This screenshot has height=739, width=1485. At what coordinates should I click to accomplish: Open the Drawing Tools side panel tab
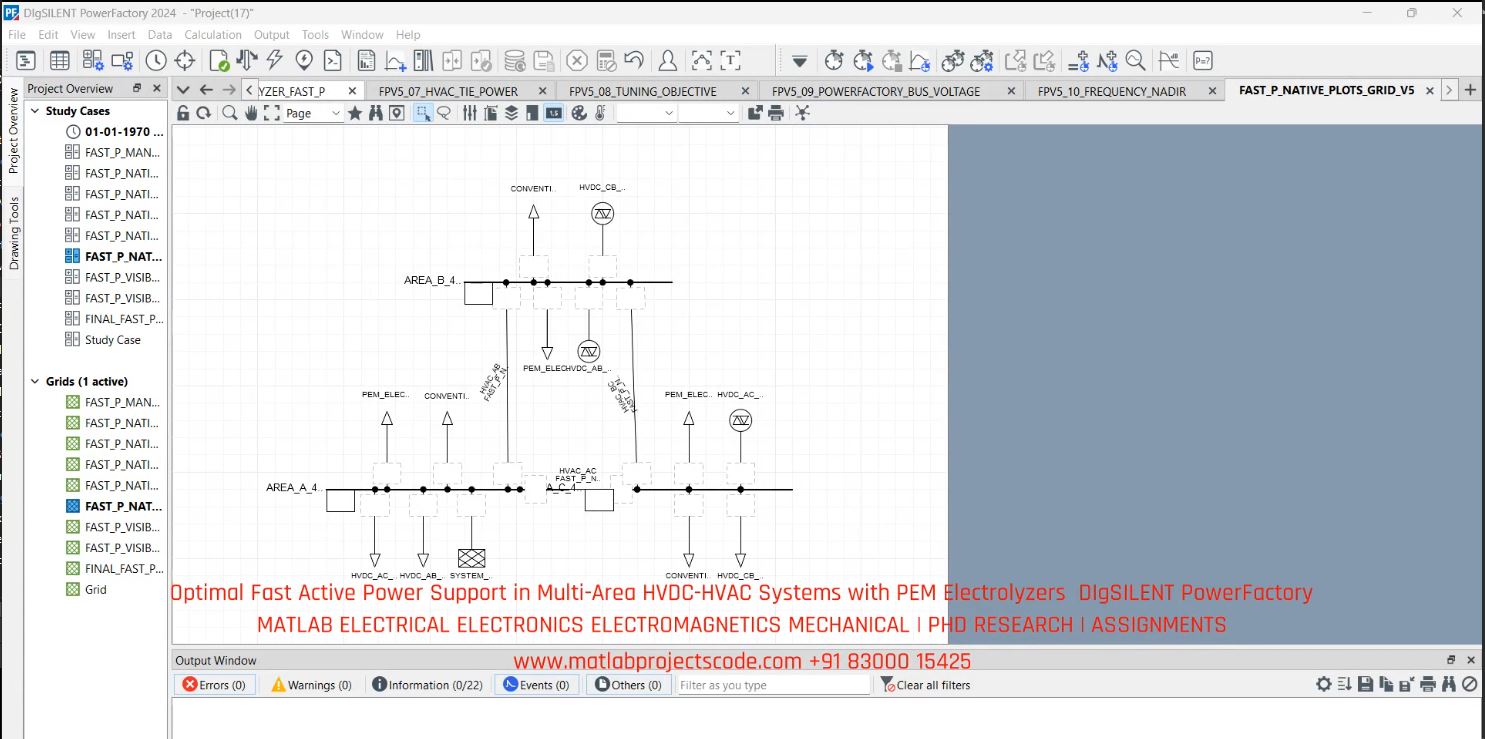14,233
